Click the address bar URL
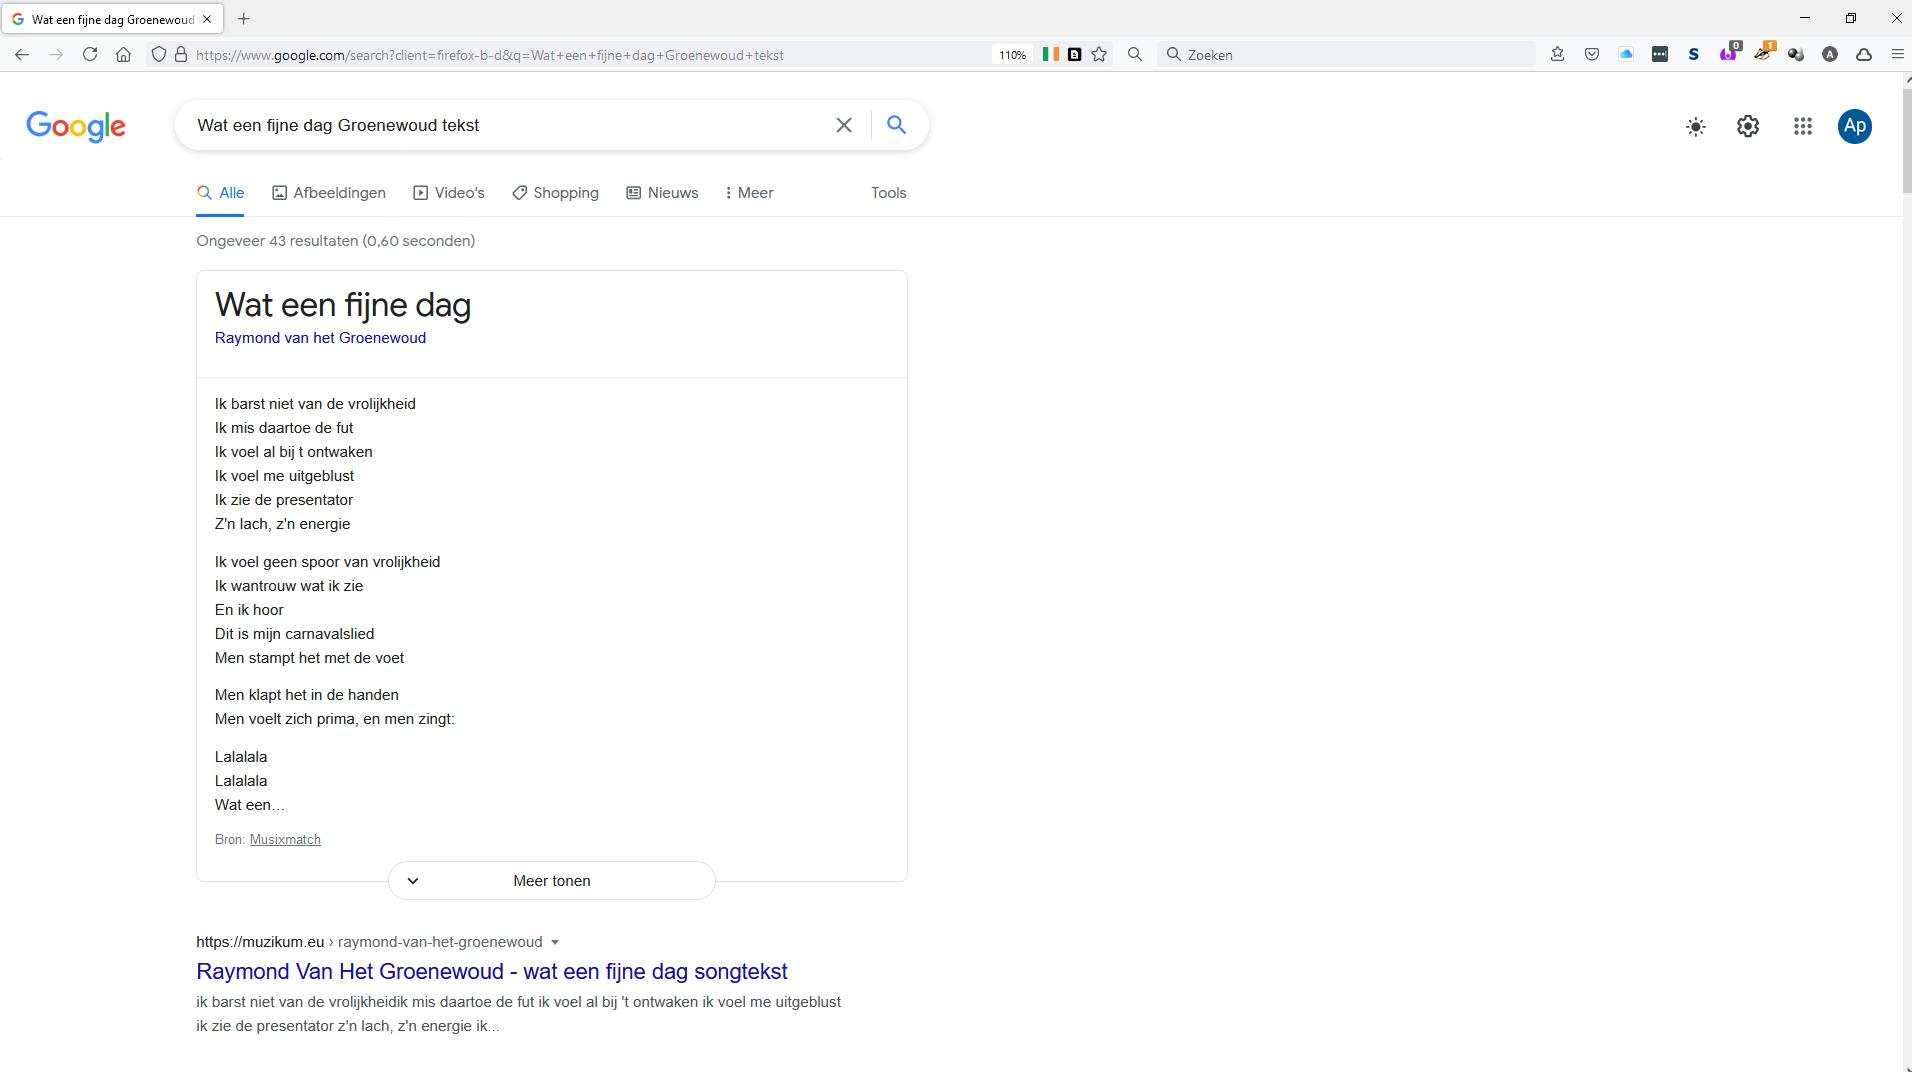 coord(490,55)
